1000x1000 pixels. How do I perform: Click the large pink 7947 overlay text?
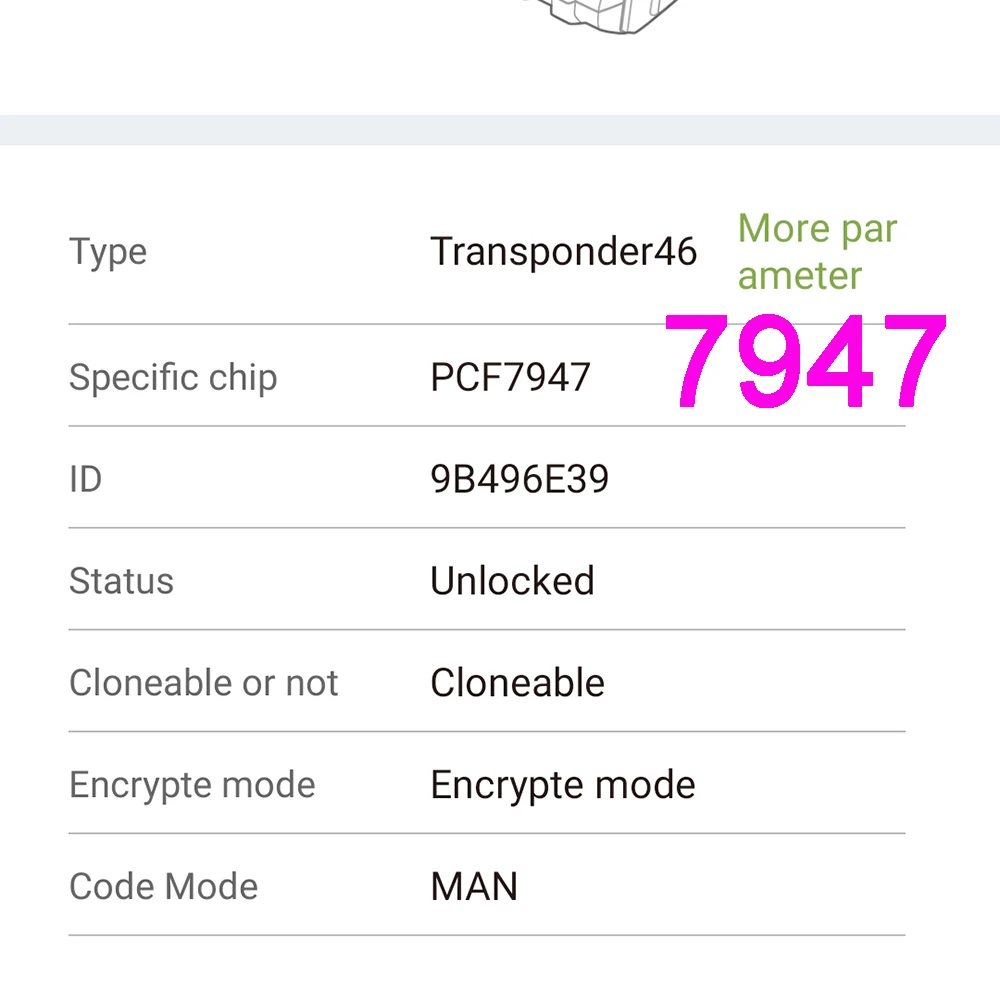pyautogui.click(x=805, y=362)
